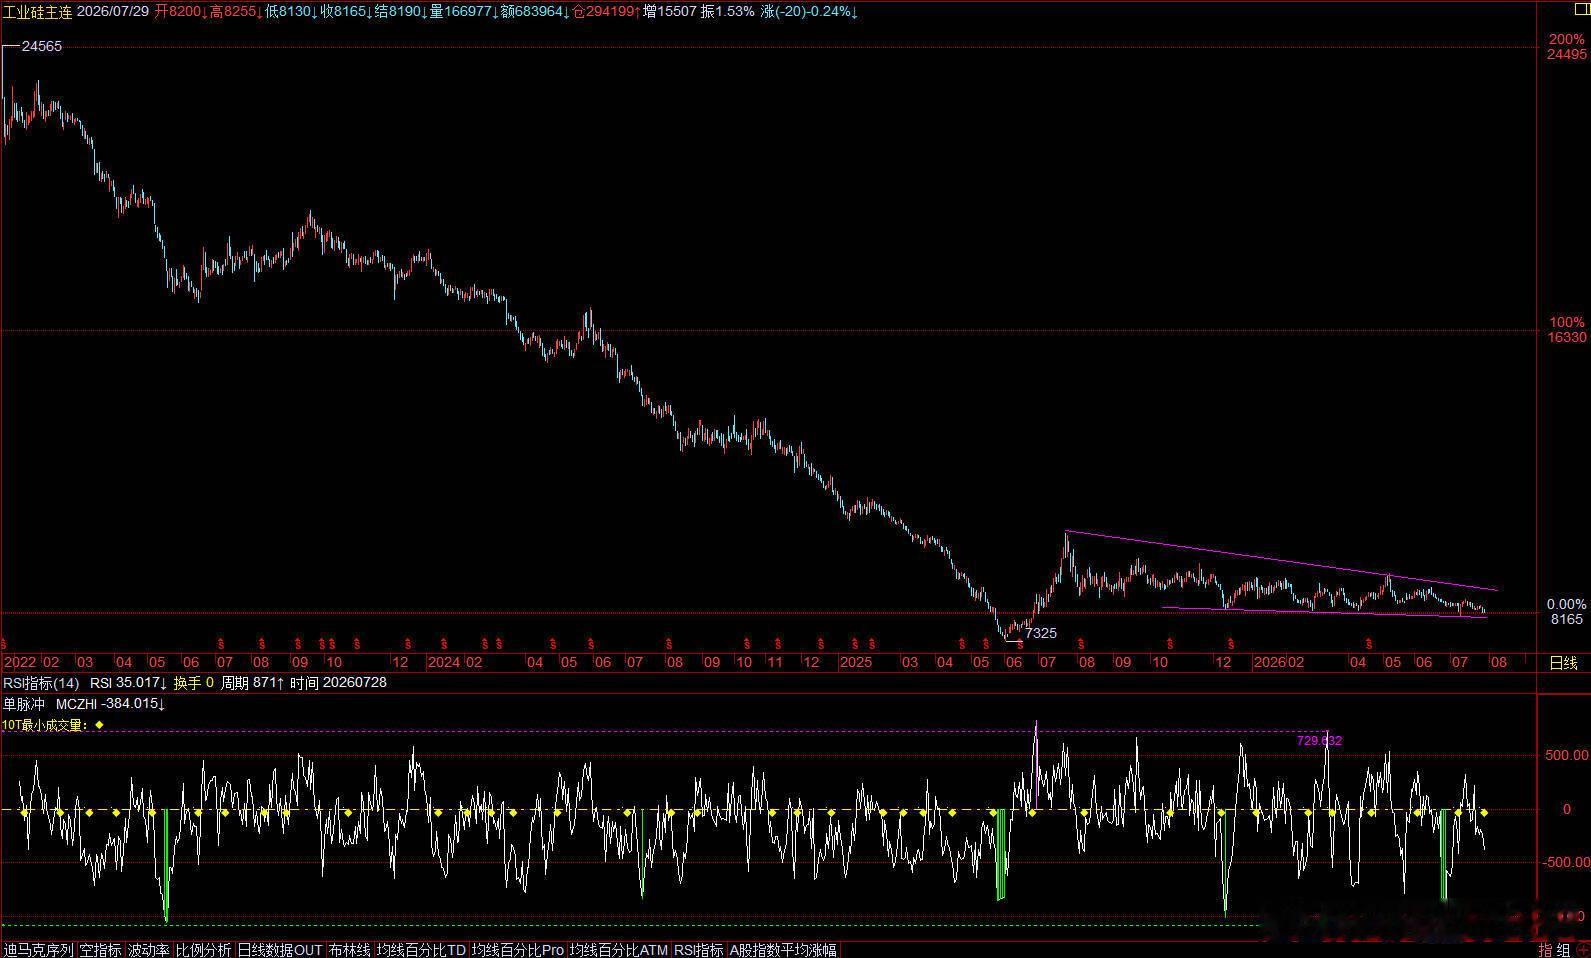Click the last yellow diamond on zero line
1591x958 pixels.
[x=1483, y=813]
